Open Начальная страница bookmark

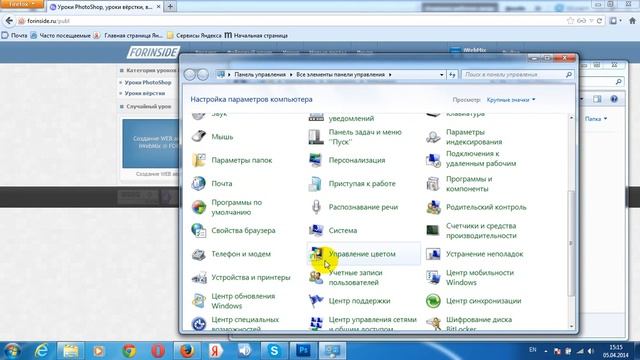point(256,36)
